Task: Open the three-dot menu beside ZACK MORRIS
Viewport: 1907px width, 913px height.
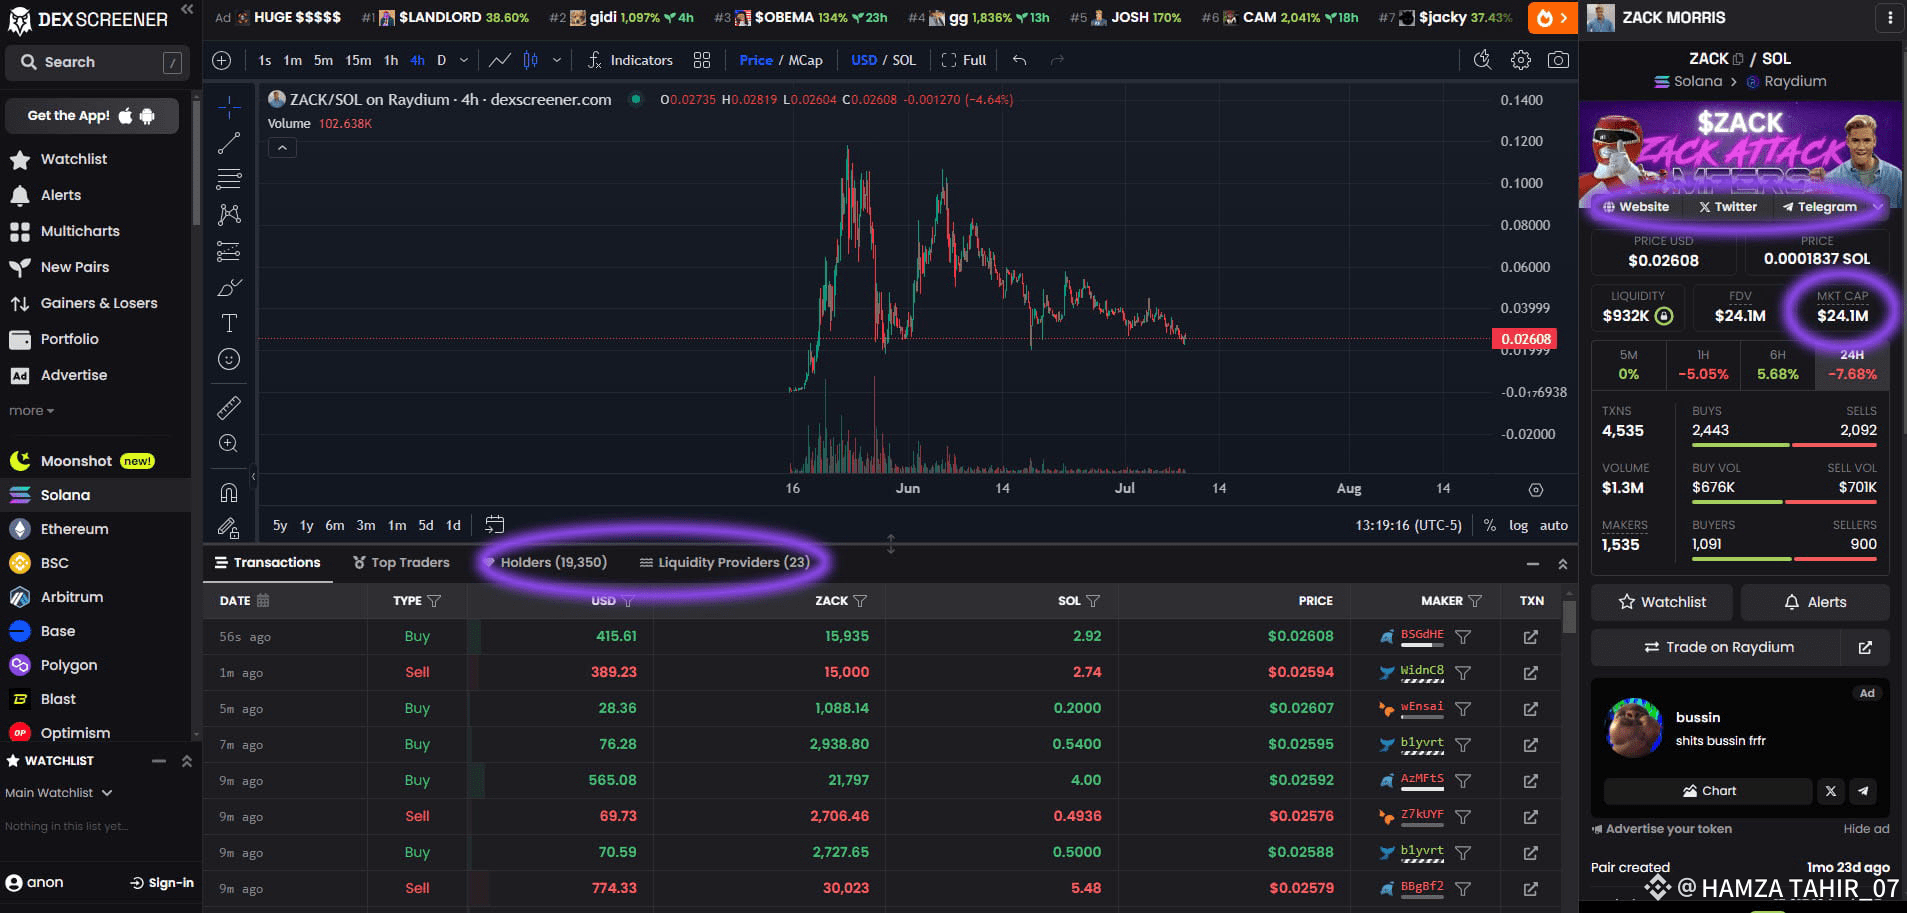Action: pyautogui.click(x=1890, y=18)
